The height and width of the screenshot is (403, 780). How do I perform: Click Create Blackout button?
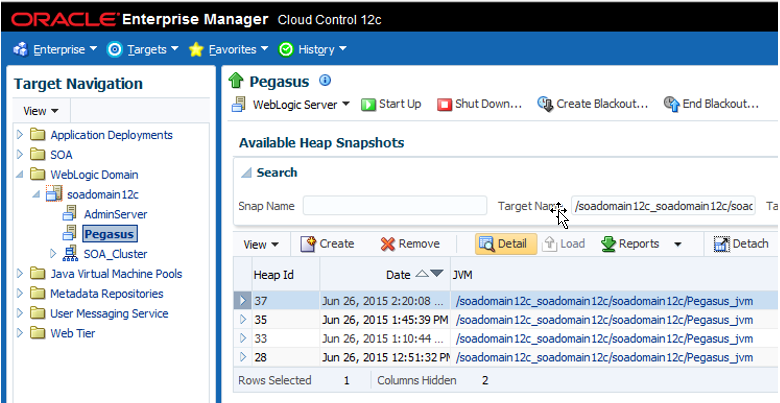592,104
